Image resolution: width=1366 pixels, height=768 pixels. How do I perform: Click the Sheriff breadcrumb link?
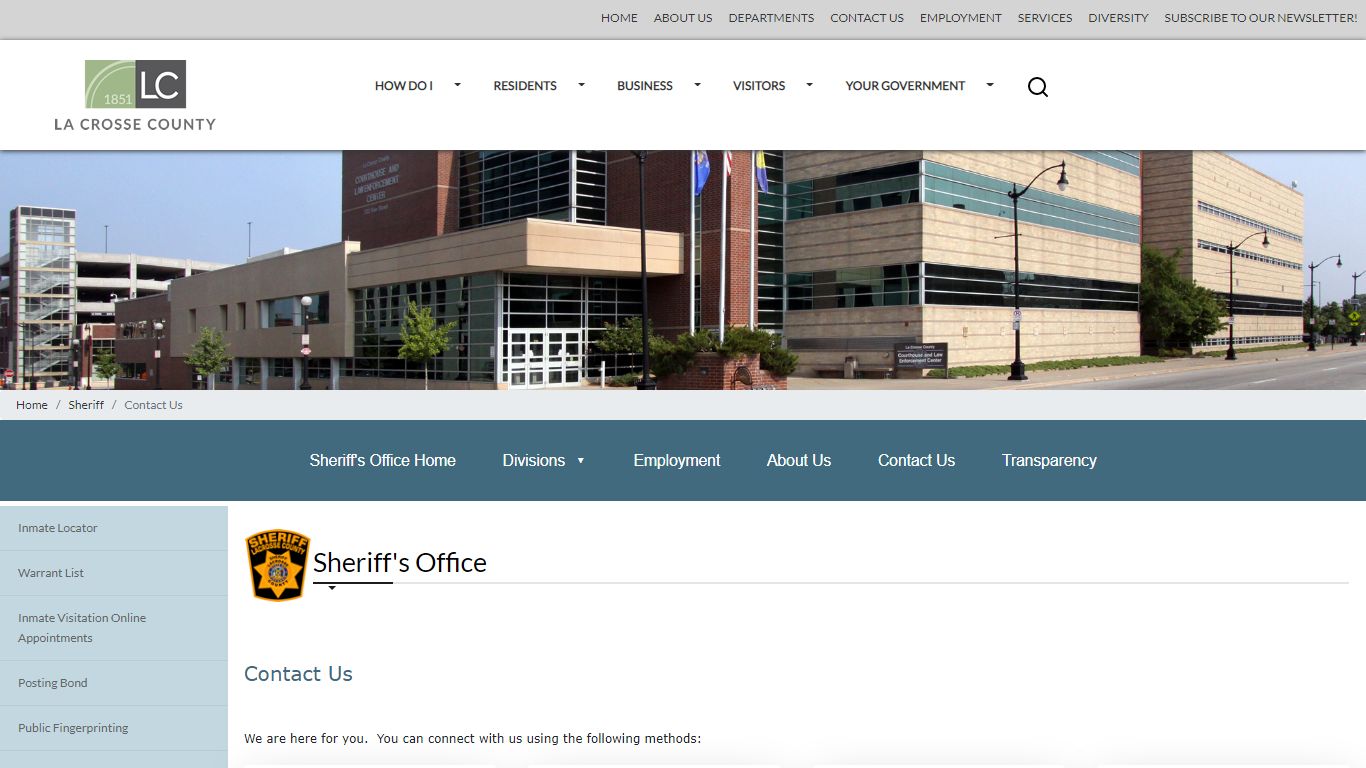pyautogui.click(x=86, y=405)
